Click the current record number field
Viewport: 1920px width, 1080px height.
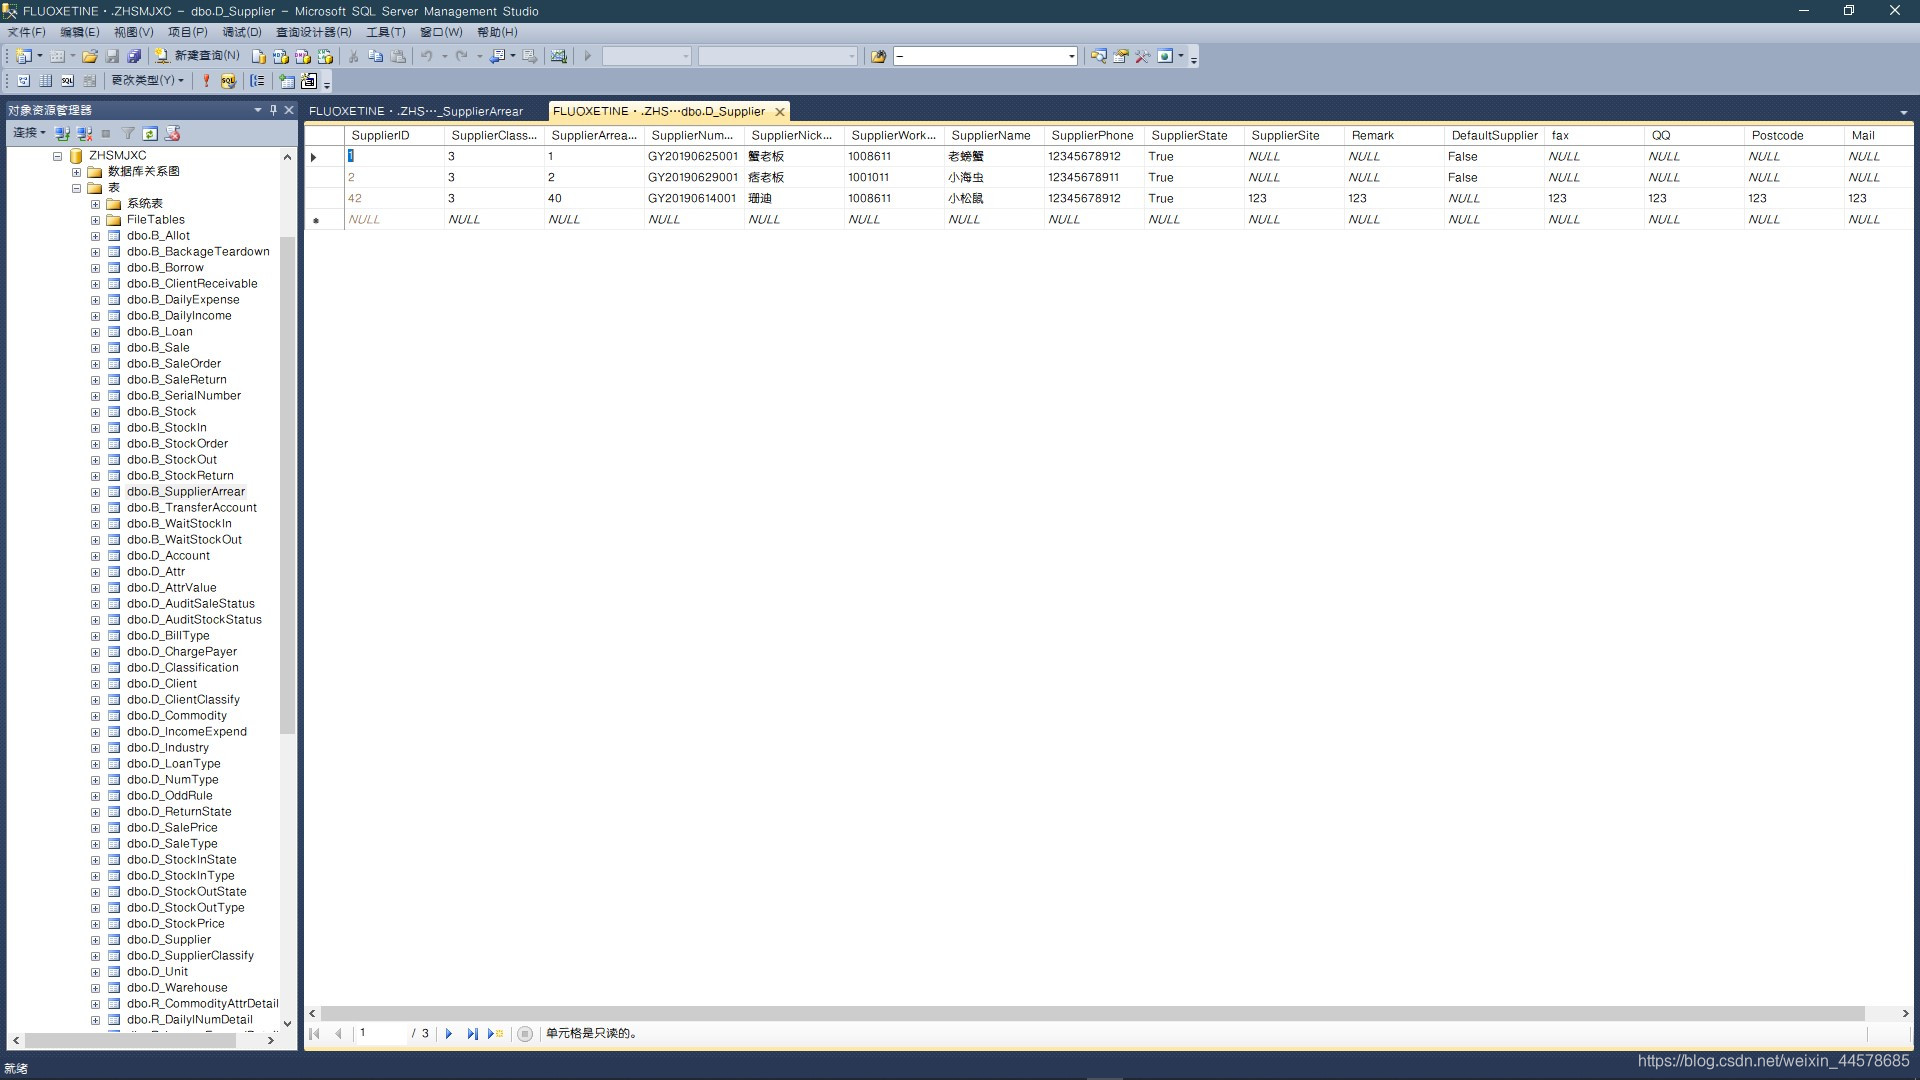[381, 1034]
